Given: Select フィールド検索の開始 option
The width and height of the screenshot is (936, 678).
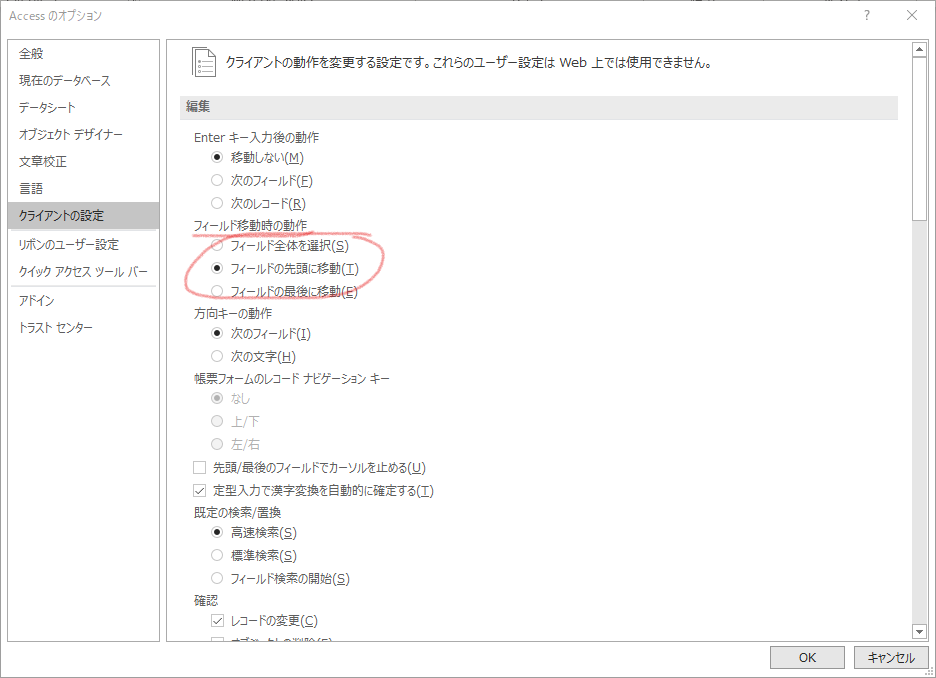Looking at the screenshot, I should tap(217, 578).
